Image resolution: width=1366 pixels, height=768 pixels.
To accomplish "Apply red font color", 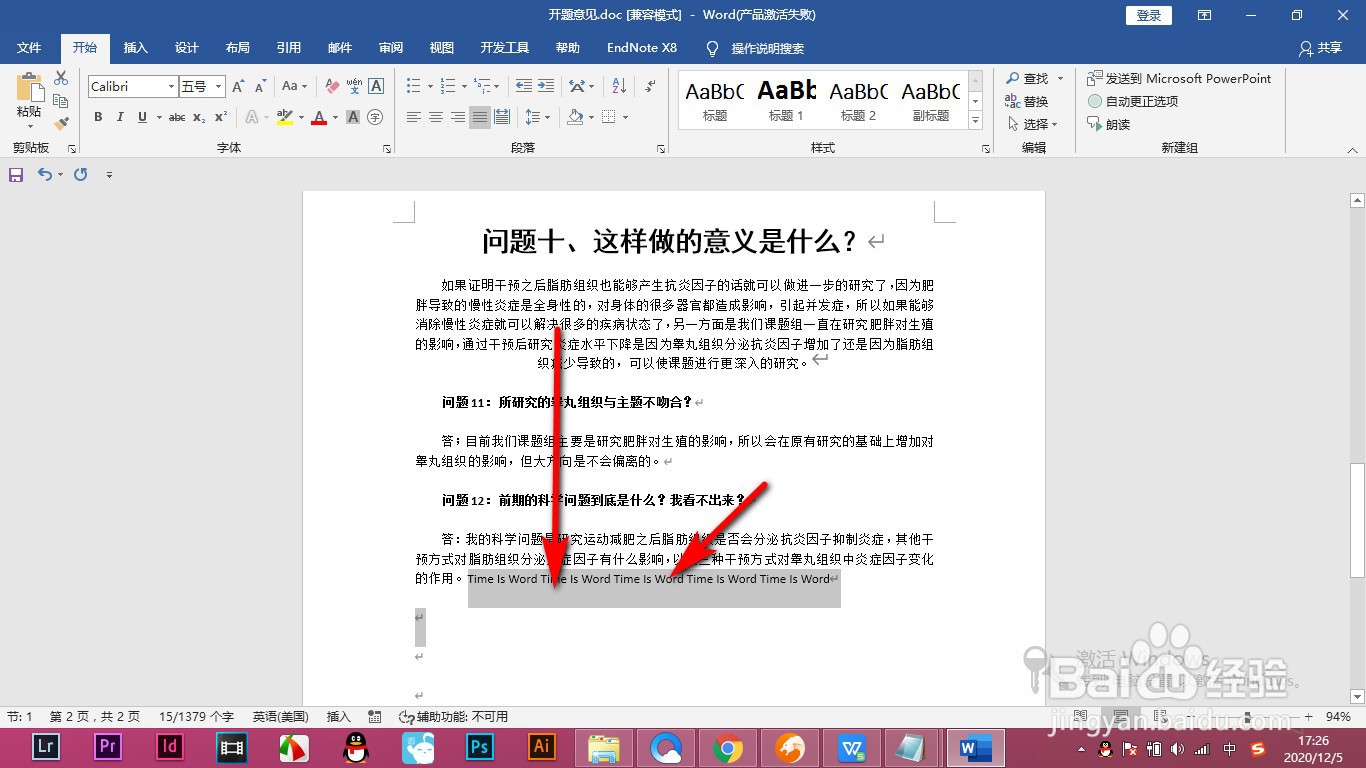I will (x=319, y=117).
